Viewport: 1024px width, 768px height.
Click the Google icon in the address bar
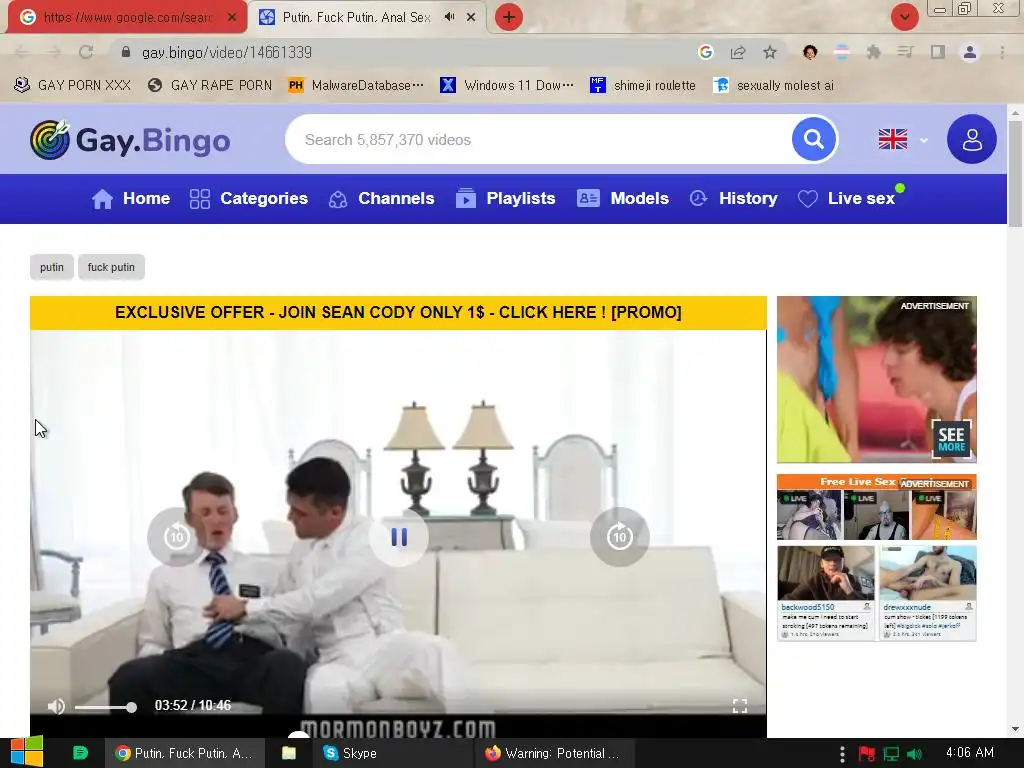click(x=705, y=52)
